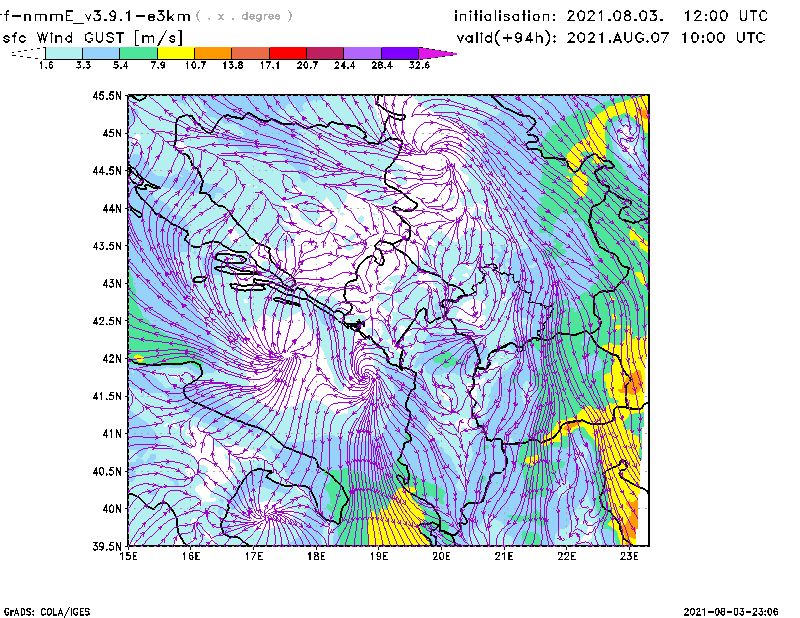Click the "42.5N" latitude label
800x618 pixels.
point(107,321)
